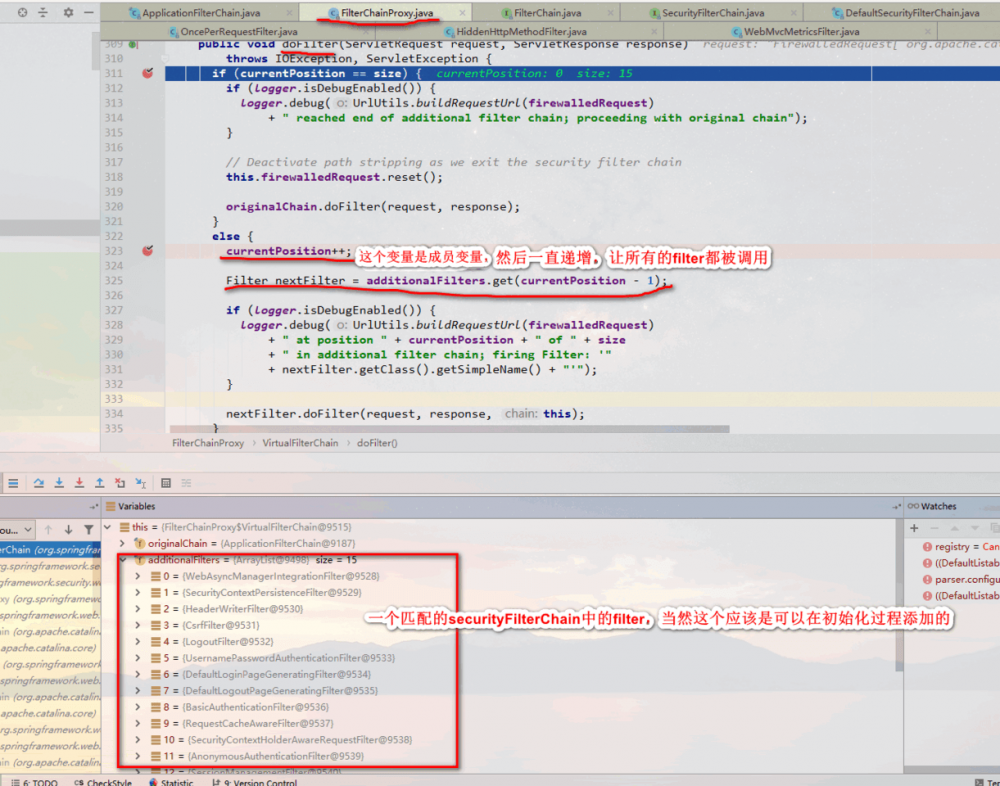This screenshot has height=786, width=1000.
Task: Toggle breakpoint on line 311
Action: click(147, 73)
